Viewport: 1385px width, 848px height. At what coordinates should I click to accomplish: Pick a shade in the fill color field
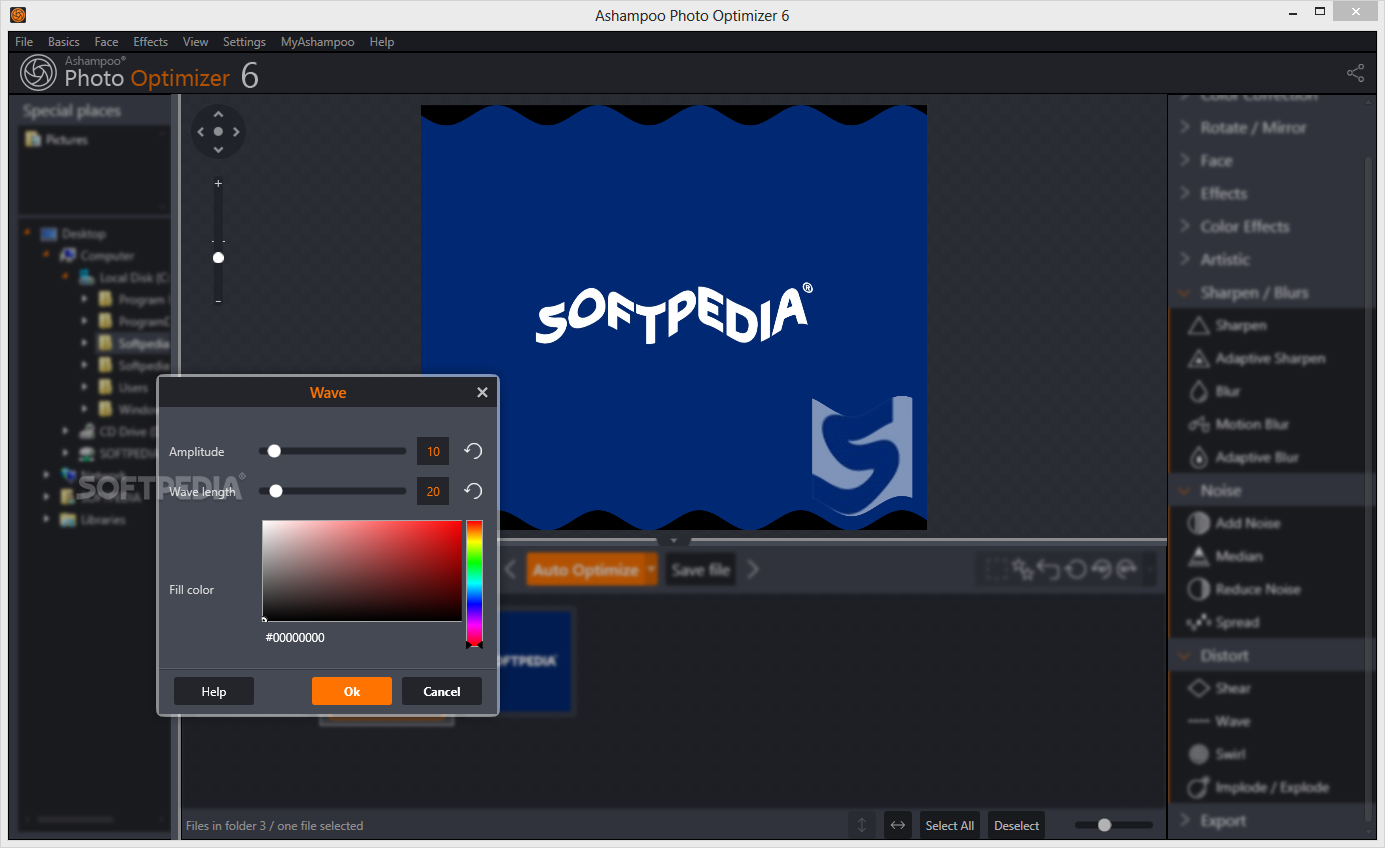pos(362,570)
